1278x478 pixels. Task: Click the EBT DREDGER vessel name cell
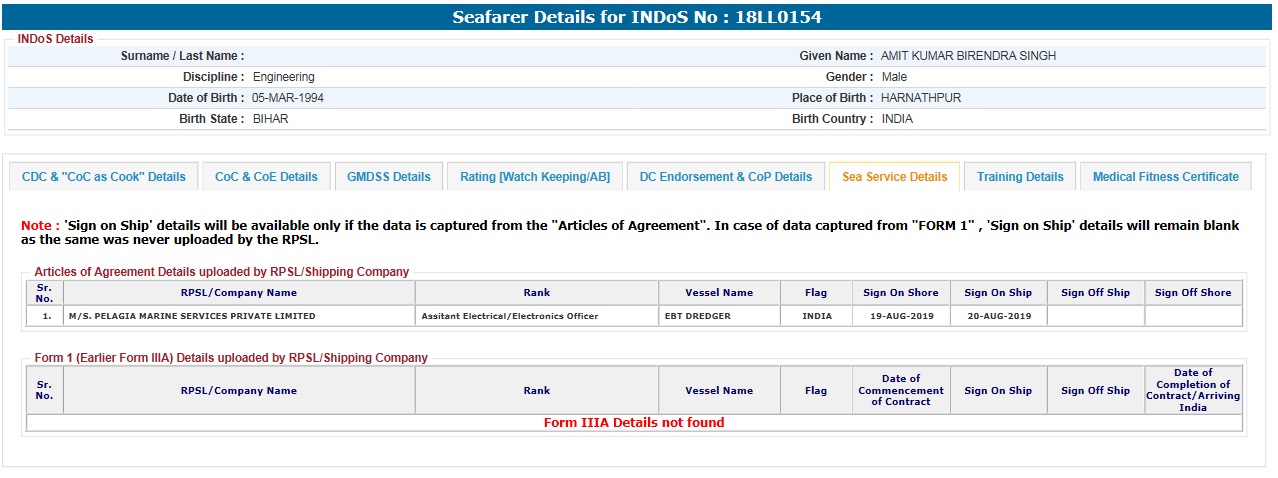click(x=696, y=316)
